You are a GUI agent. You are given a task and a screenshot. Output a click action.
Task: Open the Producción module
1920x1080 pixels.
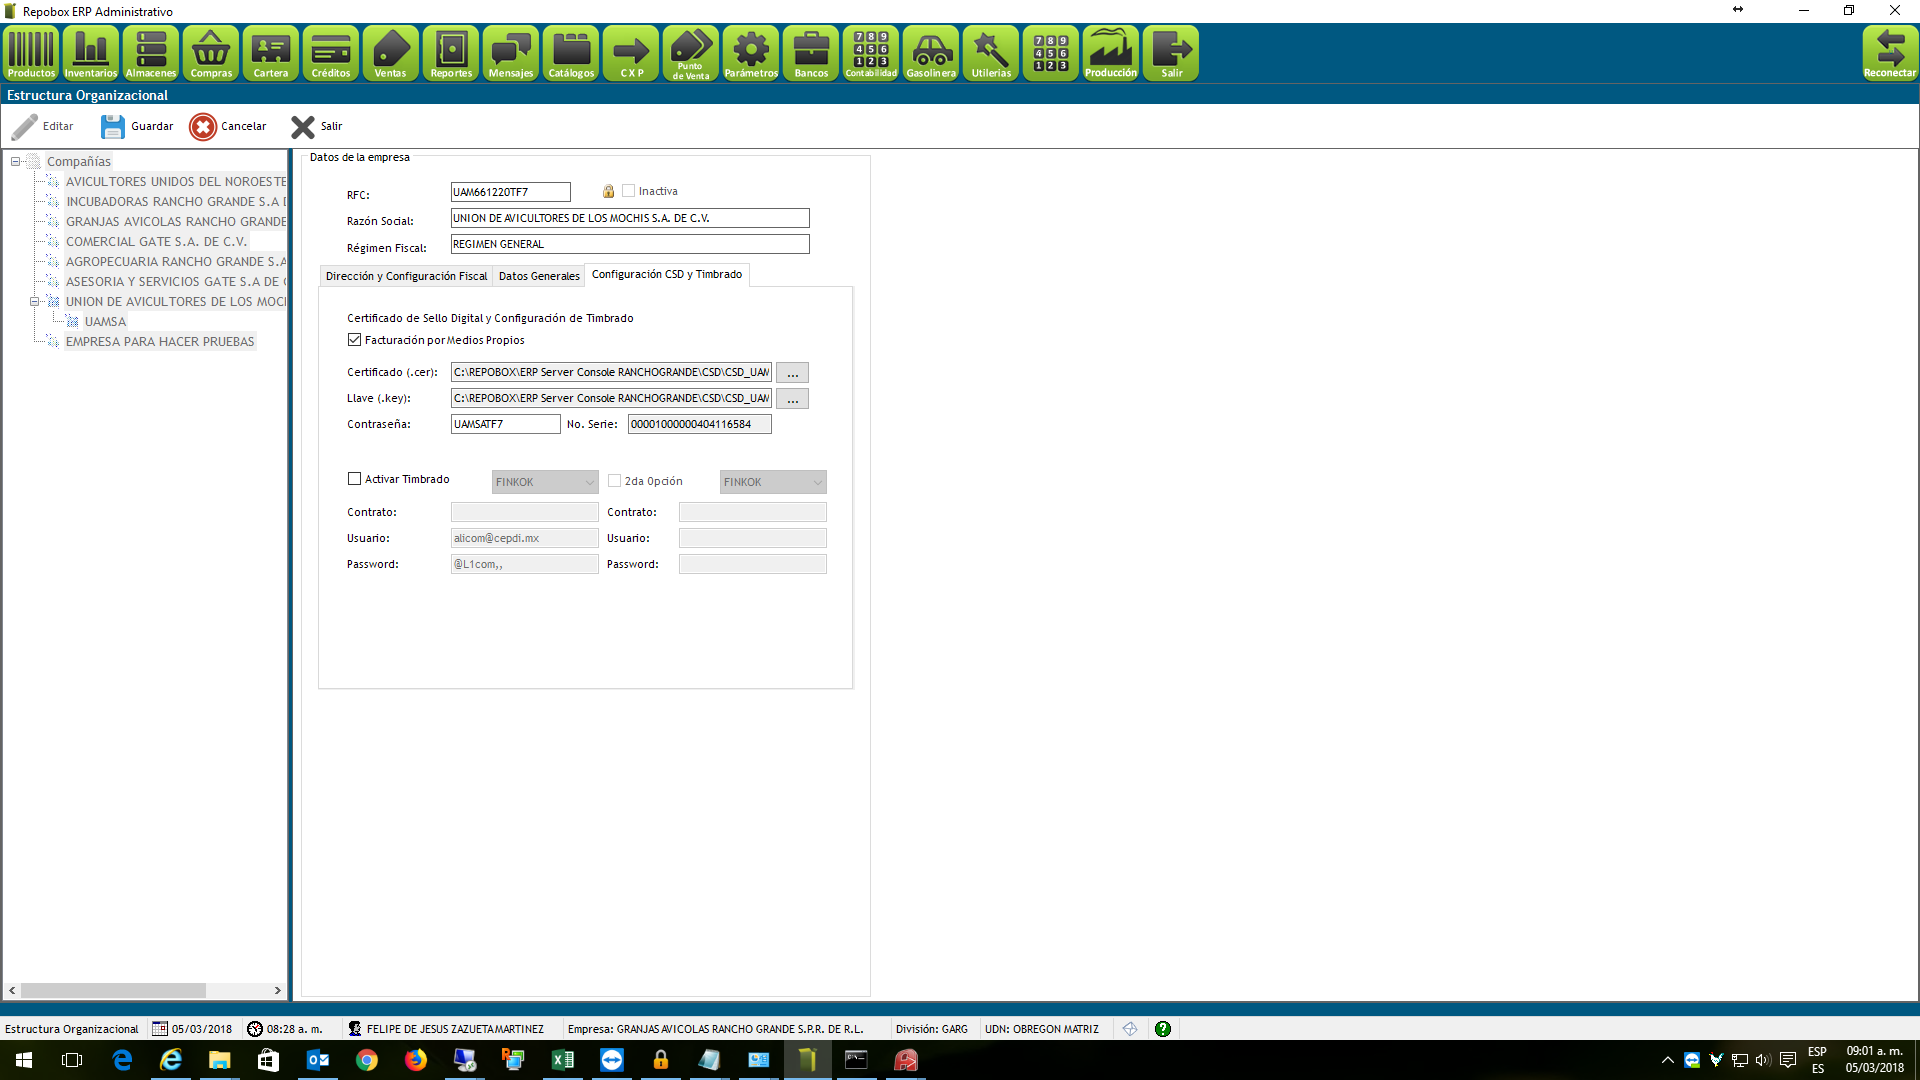[x=1111, y=53]
